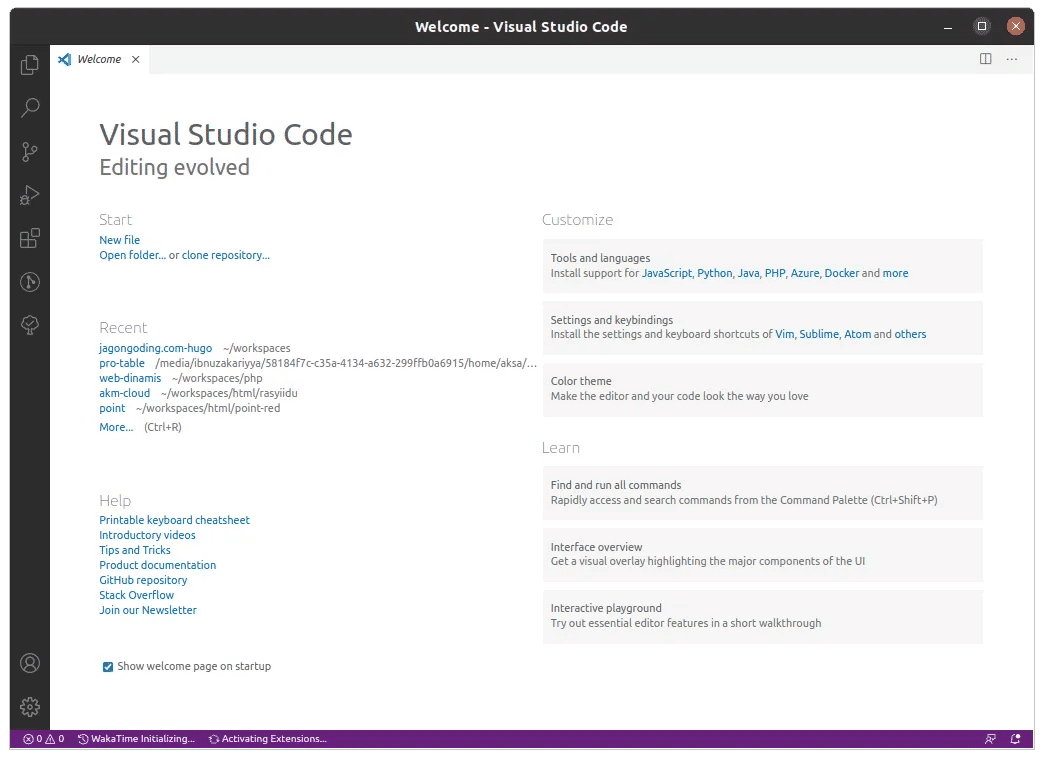This screenshot has height=759, width=1044.
Task: Open Product documentation link
Action: click(158, 565)
